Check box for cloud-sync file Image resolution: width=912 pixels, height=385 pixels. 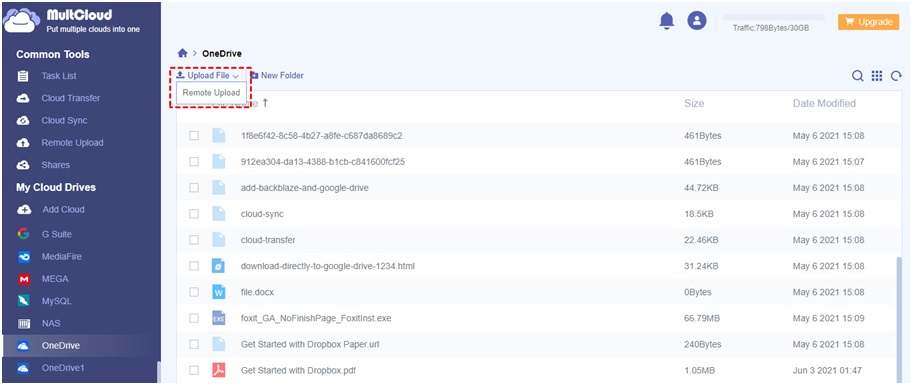(194, 214)
